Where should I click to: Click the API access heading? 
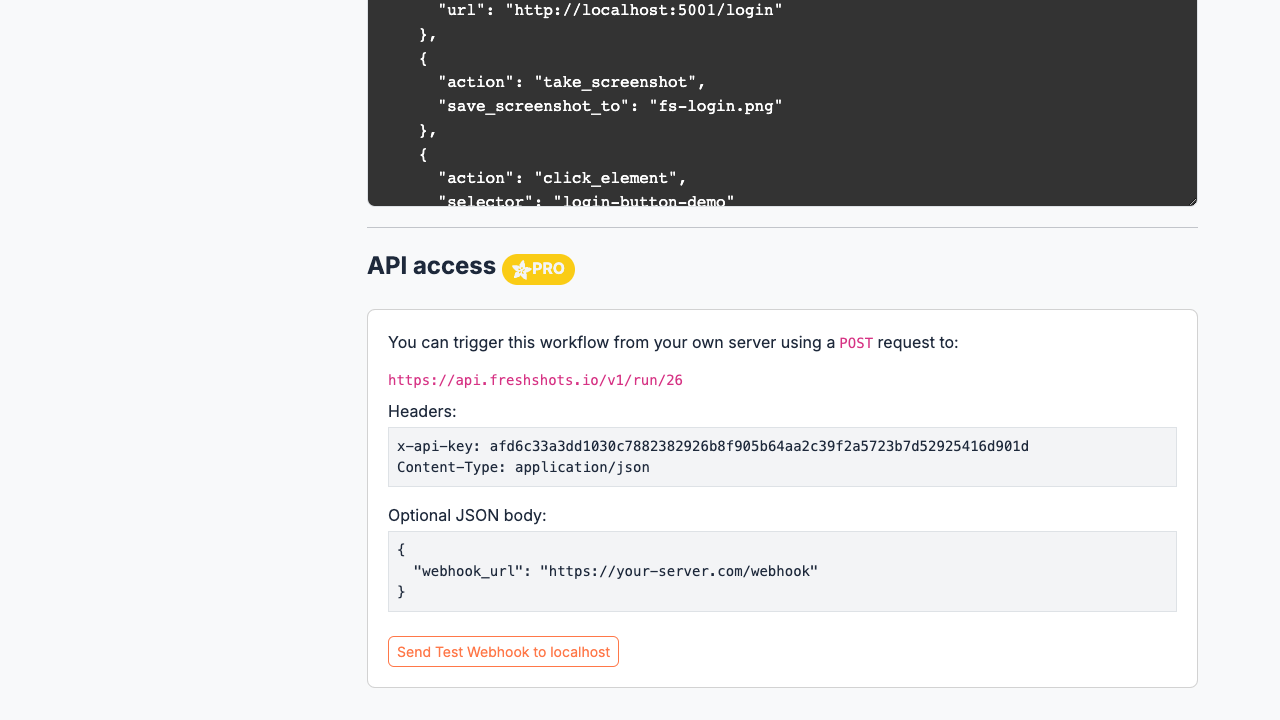pos(431,266)
